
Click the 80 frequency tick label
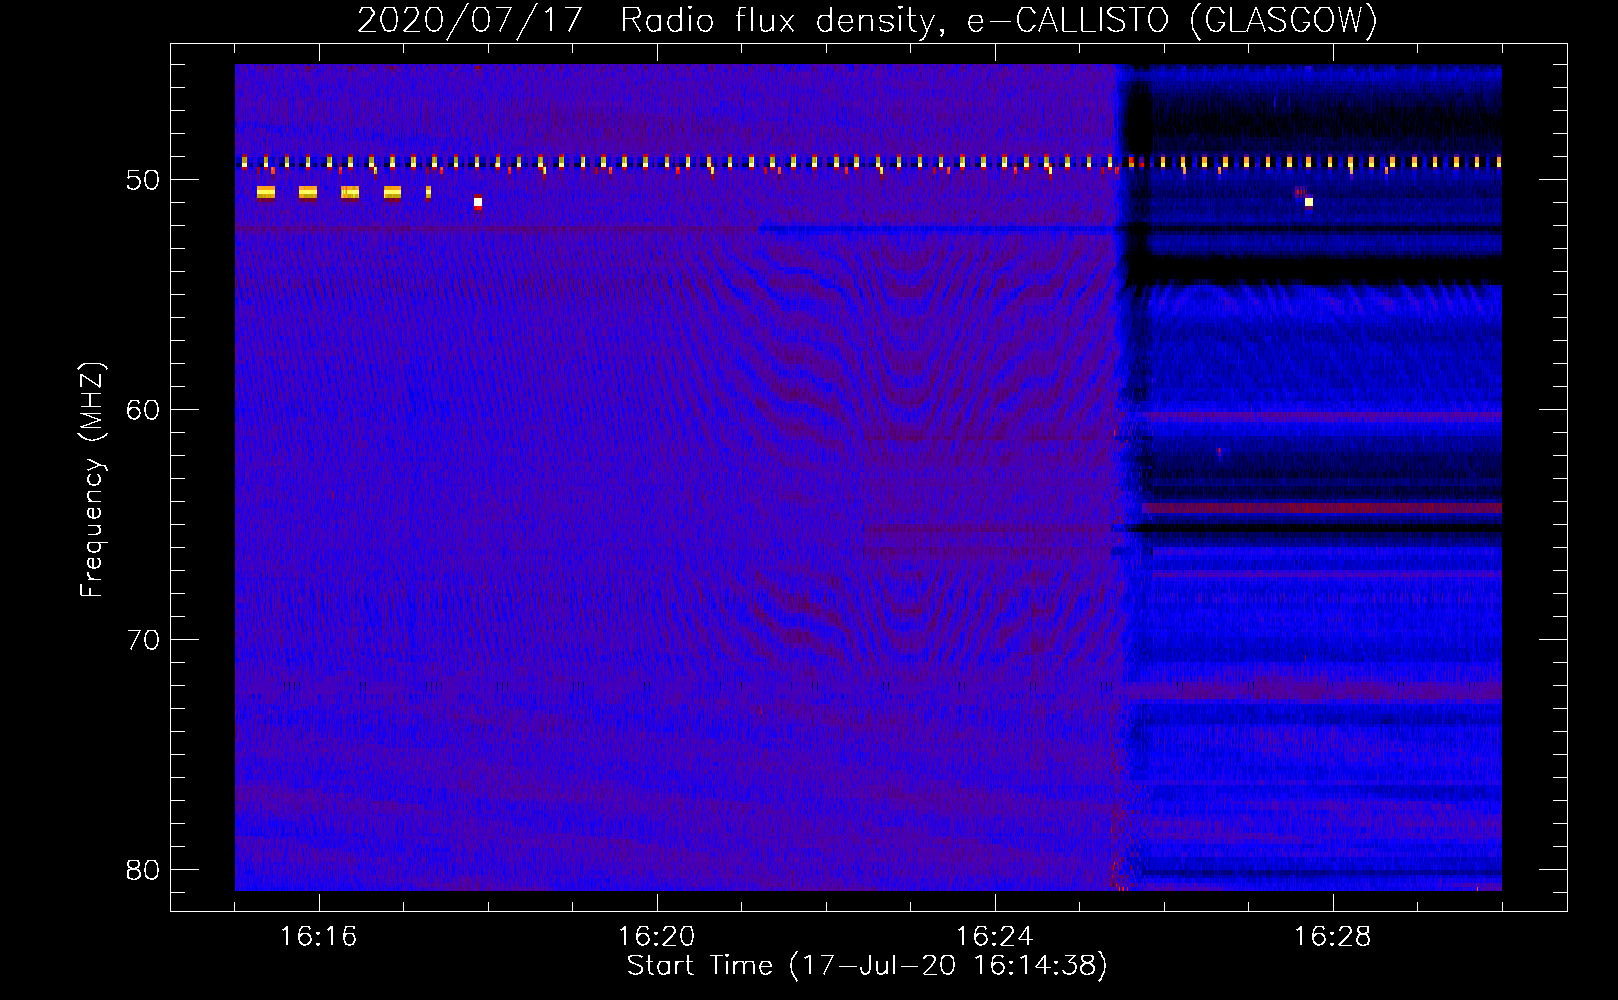click(143, 870)
